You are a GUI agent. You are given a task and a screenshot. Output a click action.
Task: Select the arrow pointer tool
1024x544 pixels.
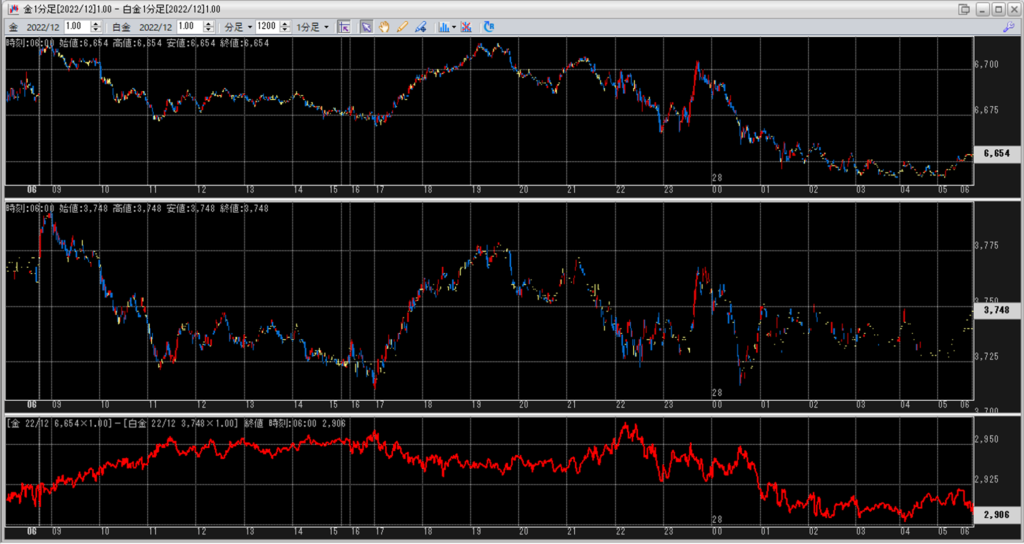click(x=366, y=26)
